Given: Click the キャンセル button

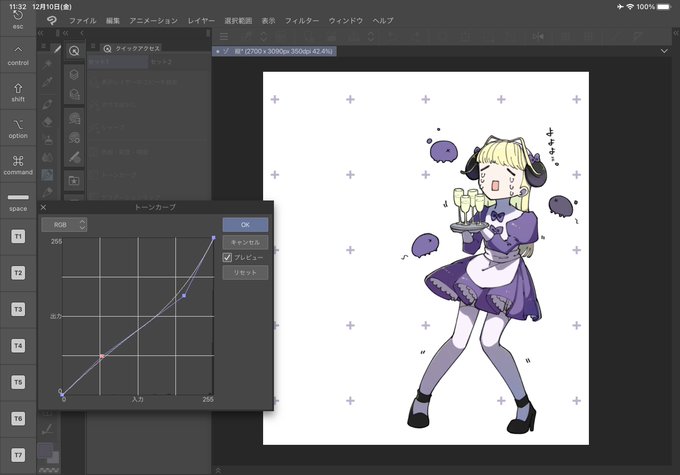Looking at the screenshot, I should [245, 242].
